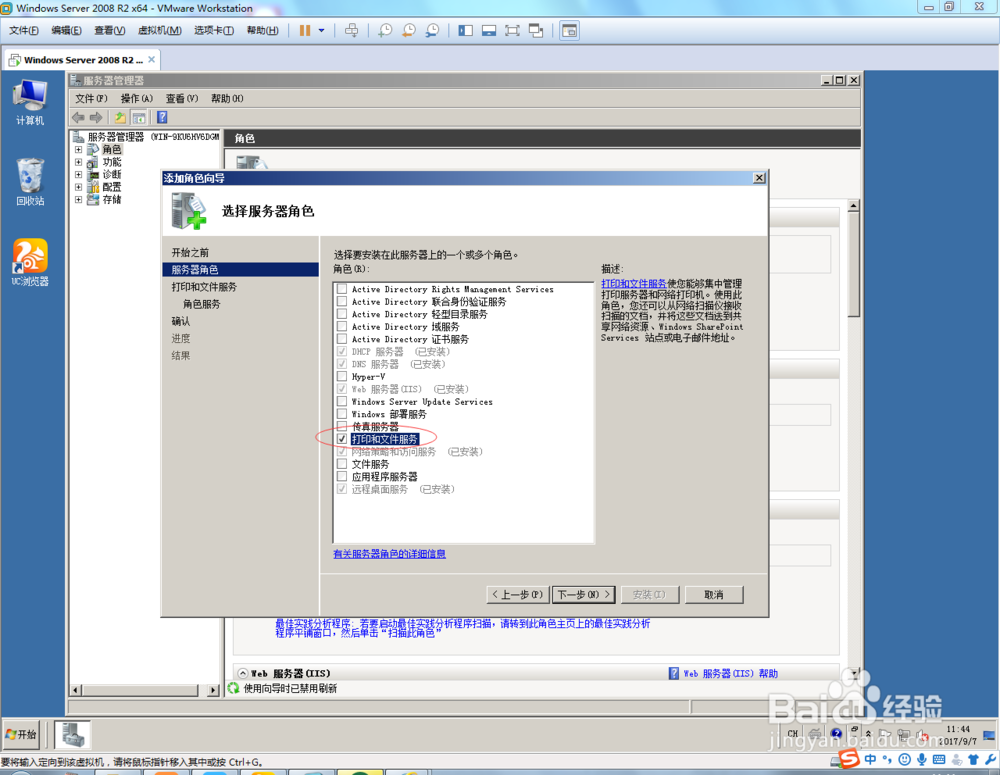Click the Server Manager up-one-level icon

119,117
